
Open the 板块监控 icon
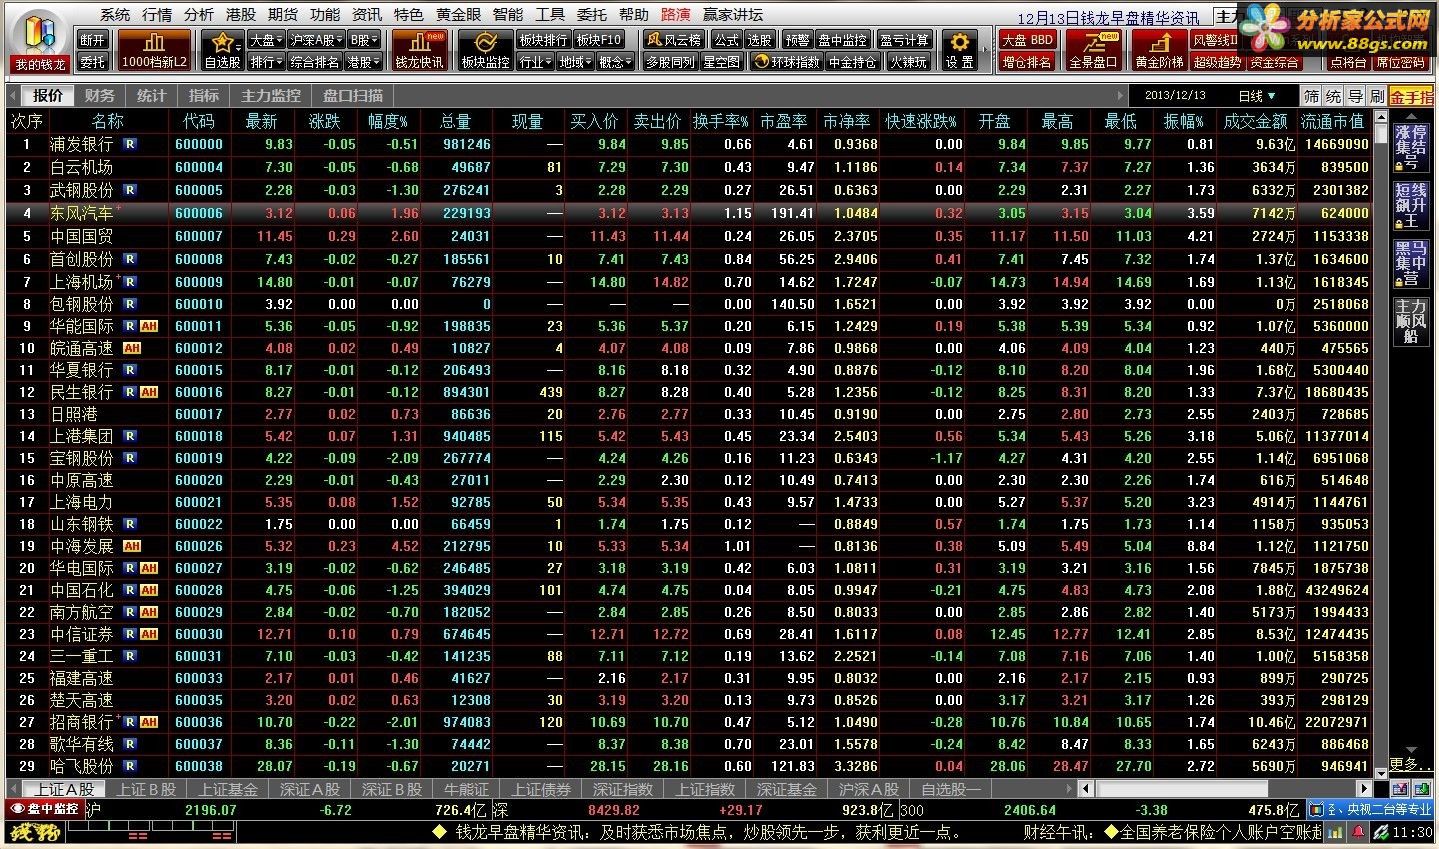pos(485,49)
